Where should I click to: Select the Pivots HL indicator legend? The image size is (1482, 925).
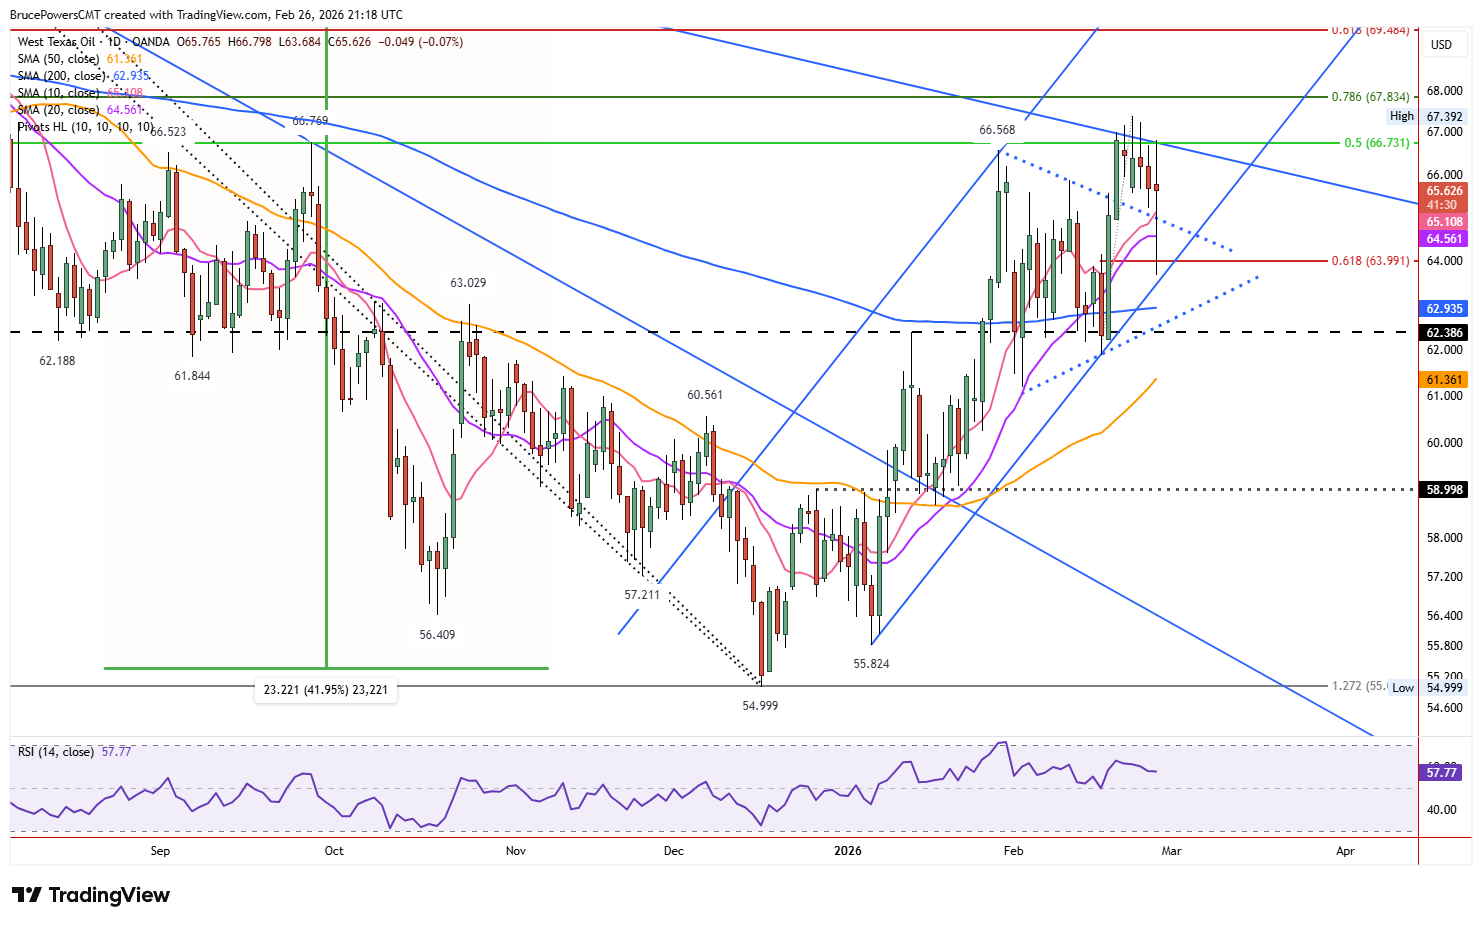coord(86,127)
